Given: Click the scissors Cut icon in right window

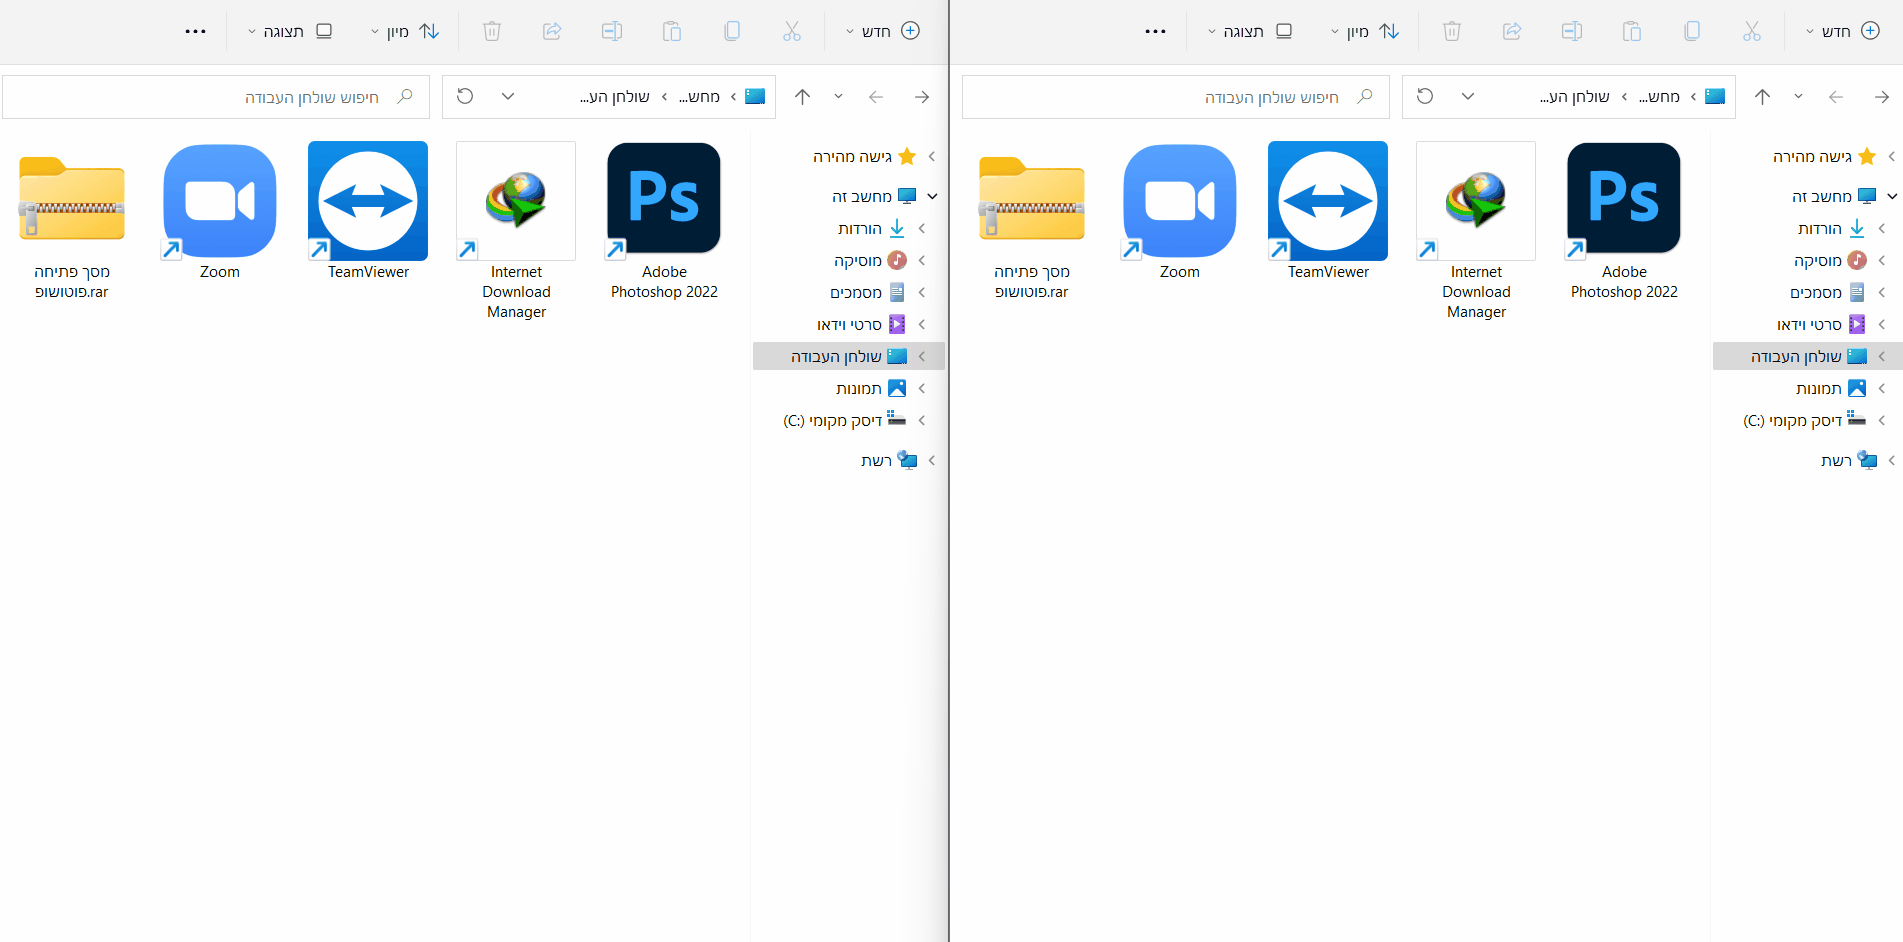Looking at the screenshot, I should click(x=1751, y=31).
